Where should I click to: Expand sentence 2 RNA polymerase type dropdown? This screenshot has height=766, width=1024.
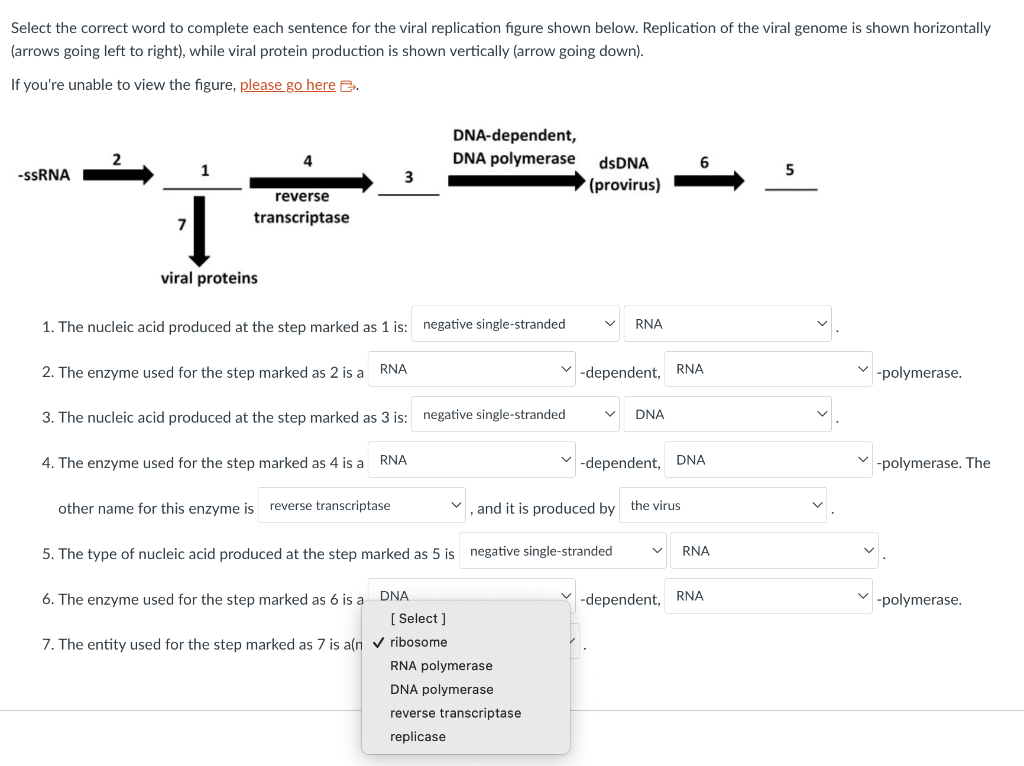pos(768,369)
